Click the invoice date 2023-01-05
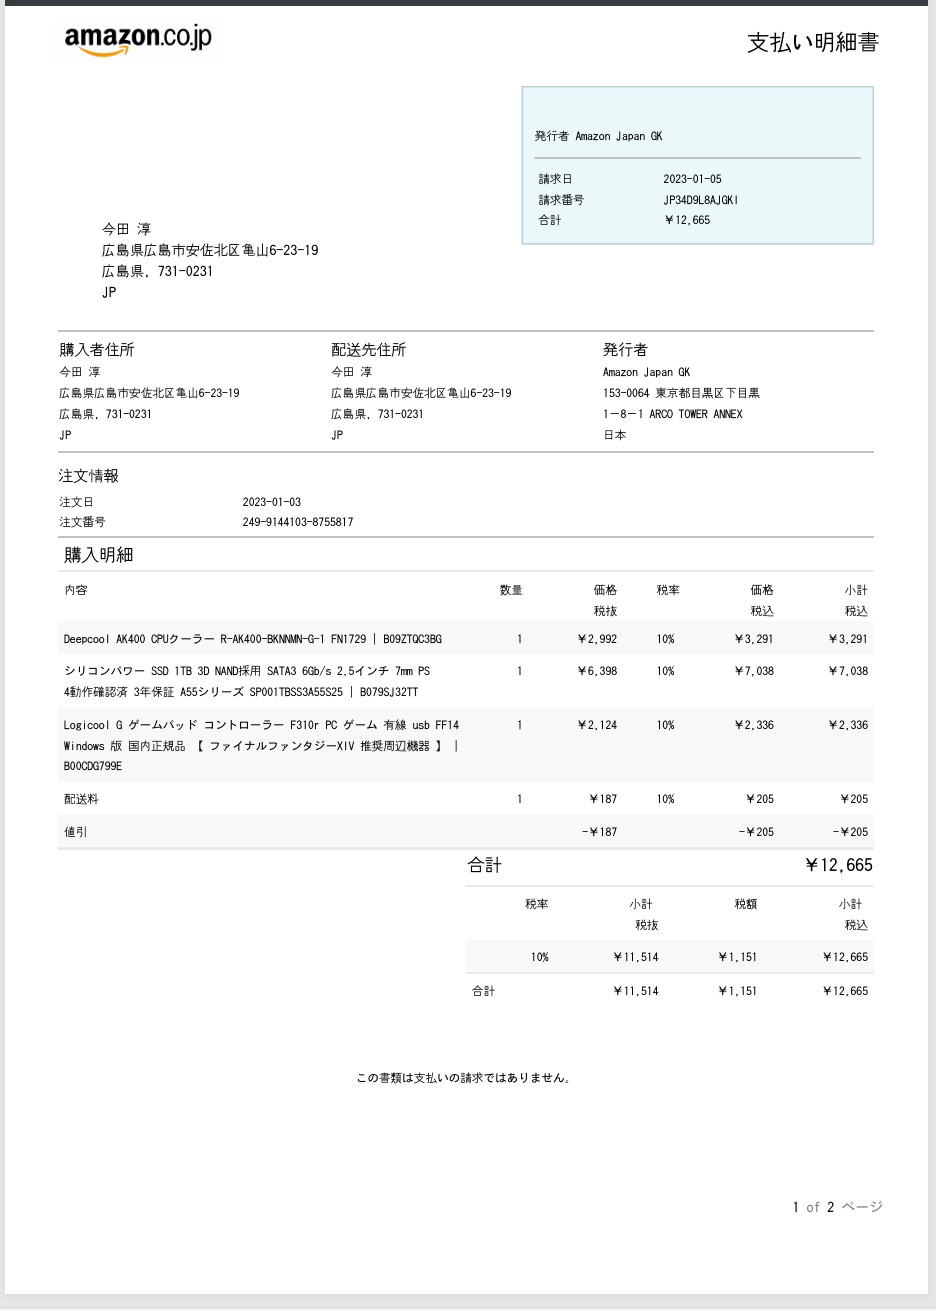The height and width of the screenshot is (1311, 936). [692, 179]
